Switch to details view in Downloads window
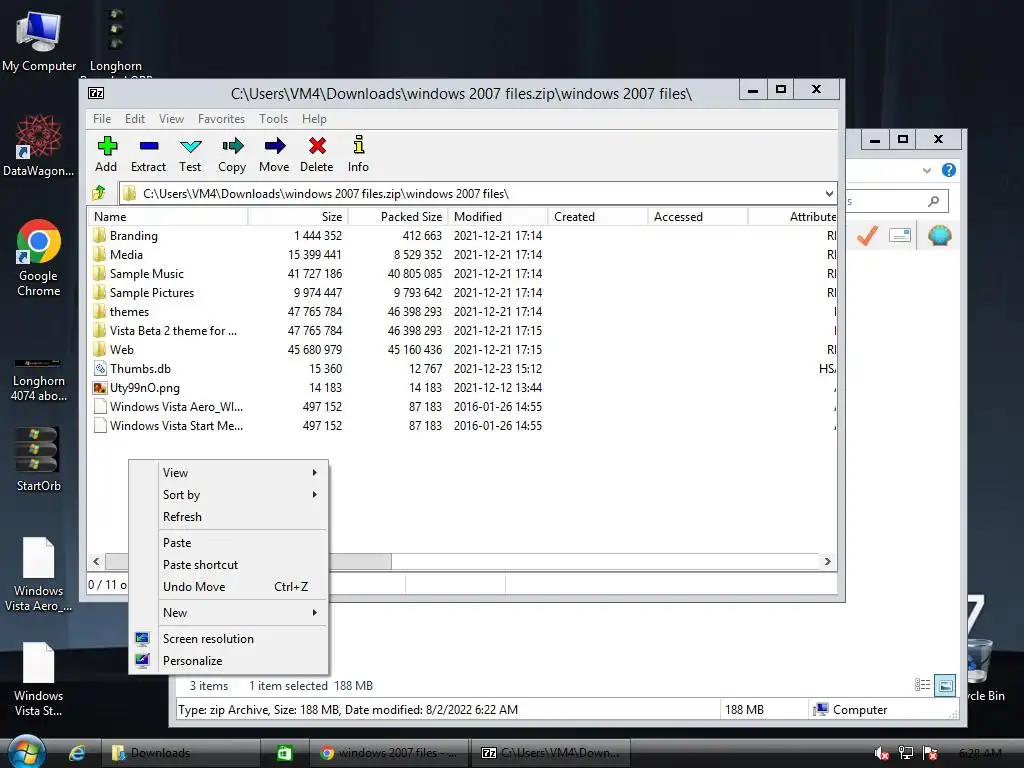The width and height of the screenshot is (1024, 768). [x=923, y=685]
